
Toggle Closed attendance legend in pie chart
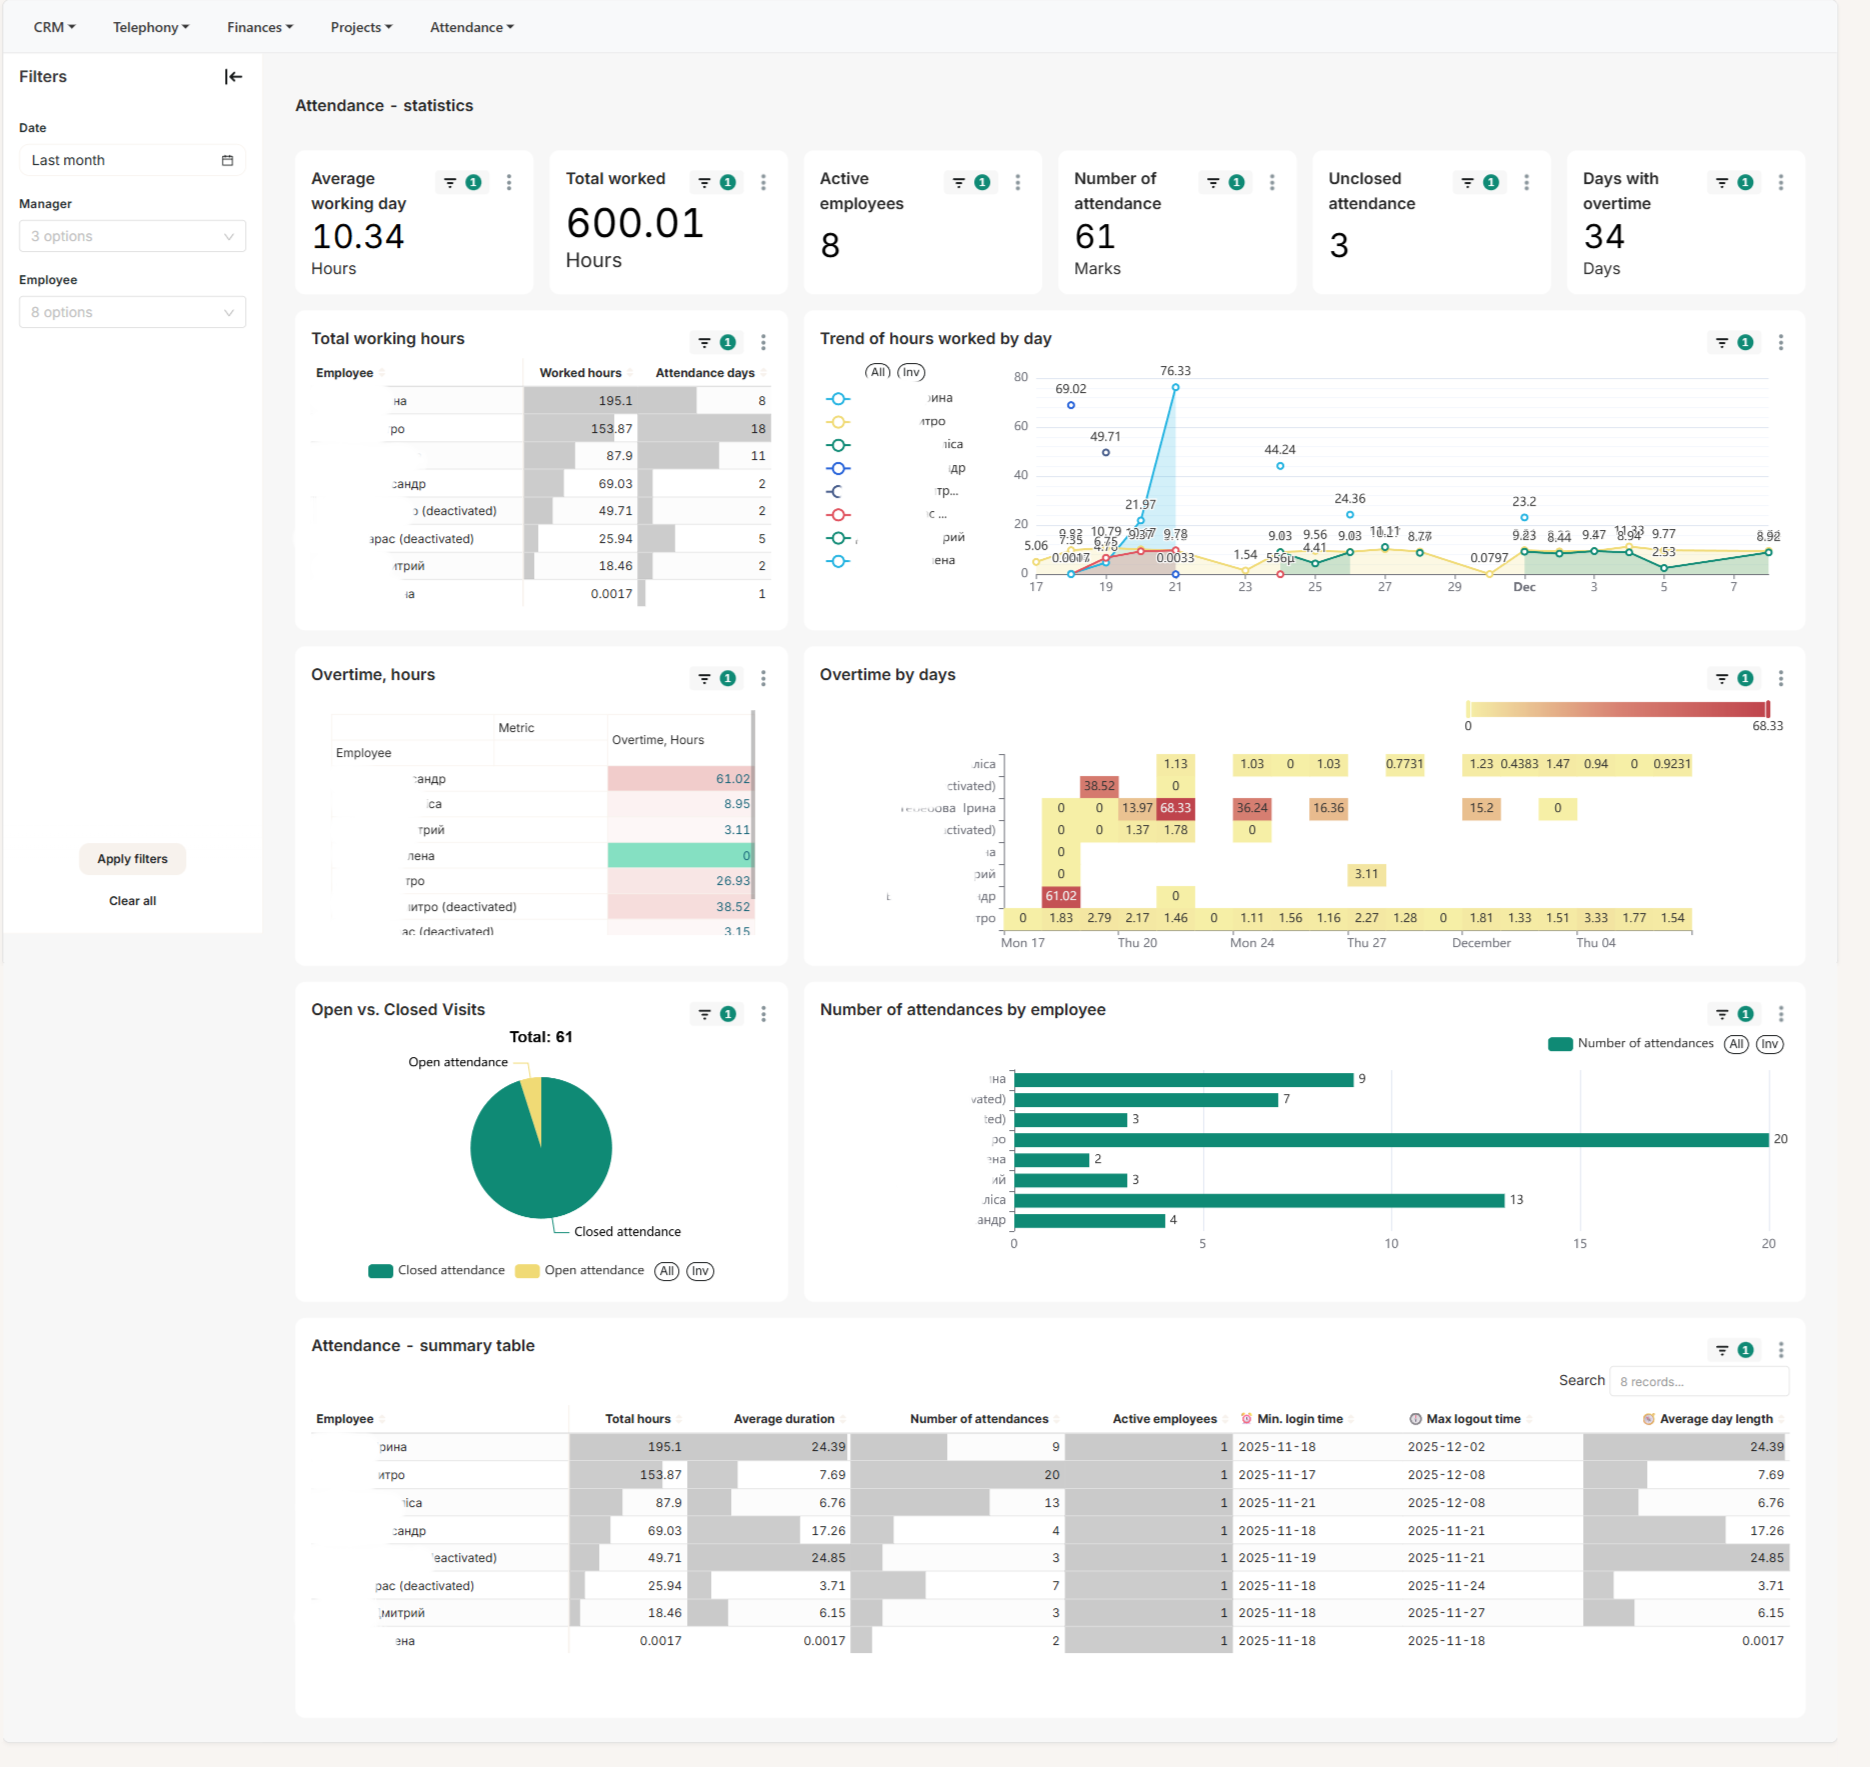coord(437,1271)
